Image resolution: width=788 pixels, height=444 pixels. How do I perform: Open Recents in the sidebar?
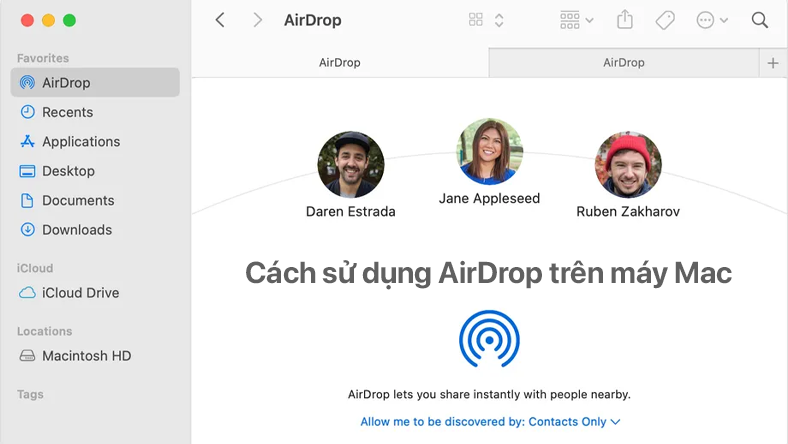95,112
